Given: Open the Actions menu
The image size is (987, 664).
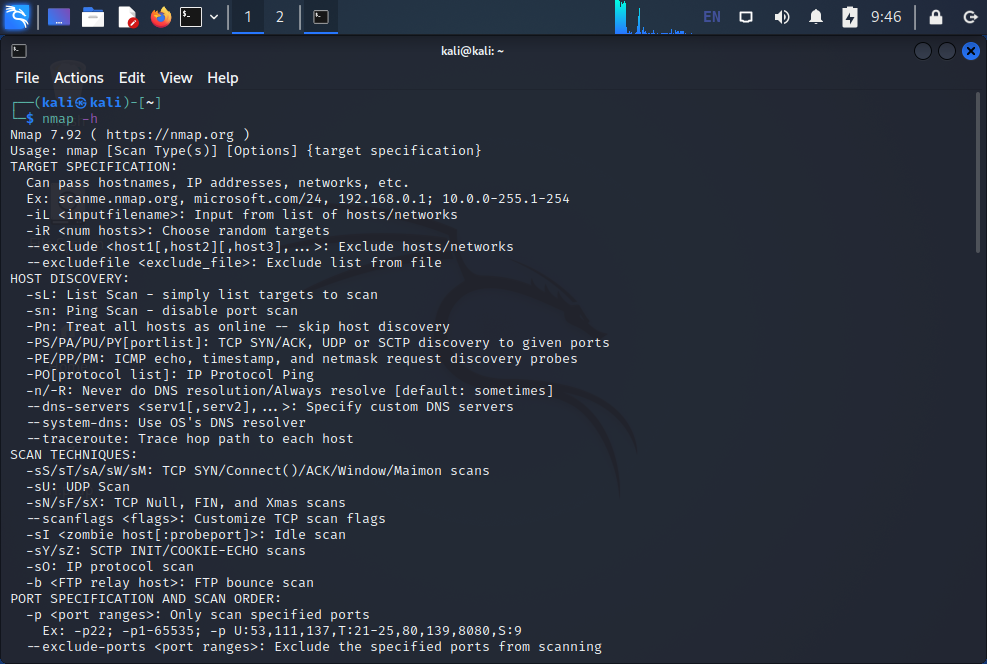Looking at the screenshot, I should pyautogui.click(x=79, y=78).
